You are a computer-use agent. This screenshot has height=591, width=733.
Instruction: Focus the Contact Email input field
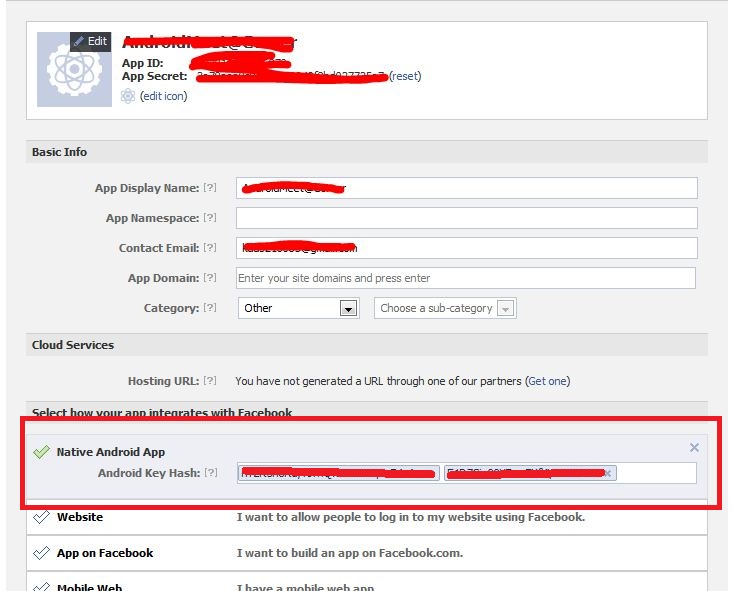point(467,248)
